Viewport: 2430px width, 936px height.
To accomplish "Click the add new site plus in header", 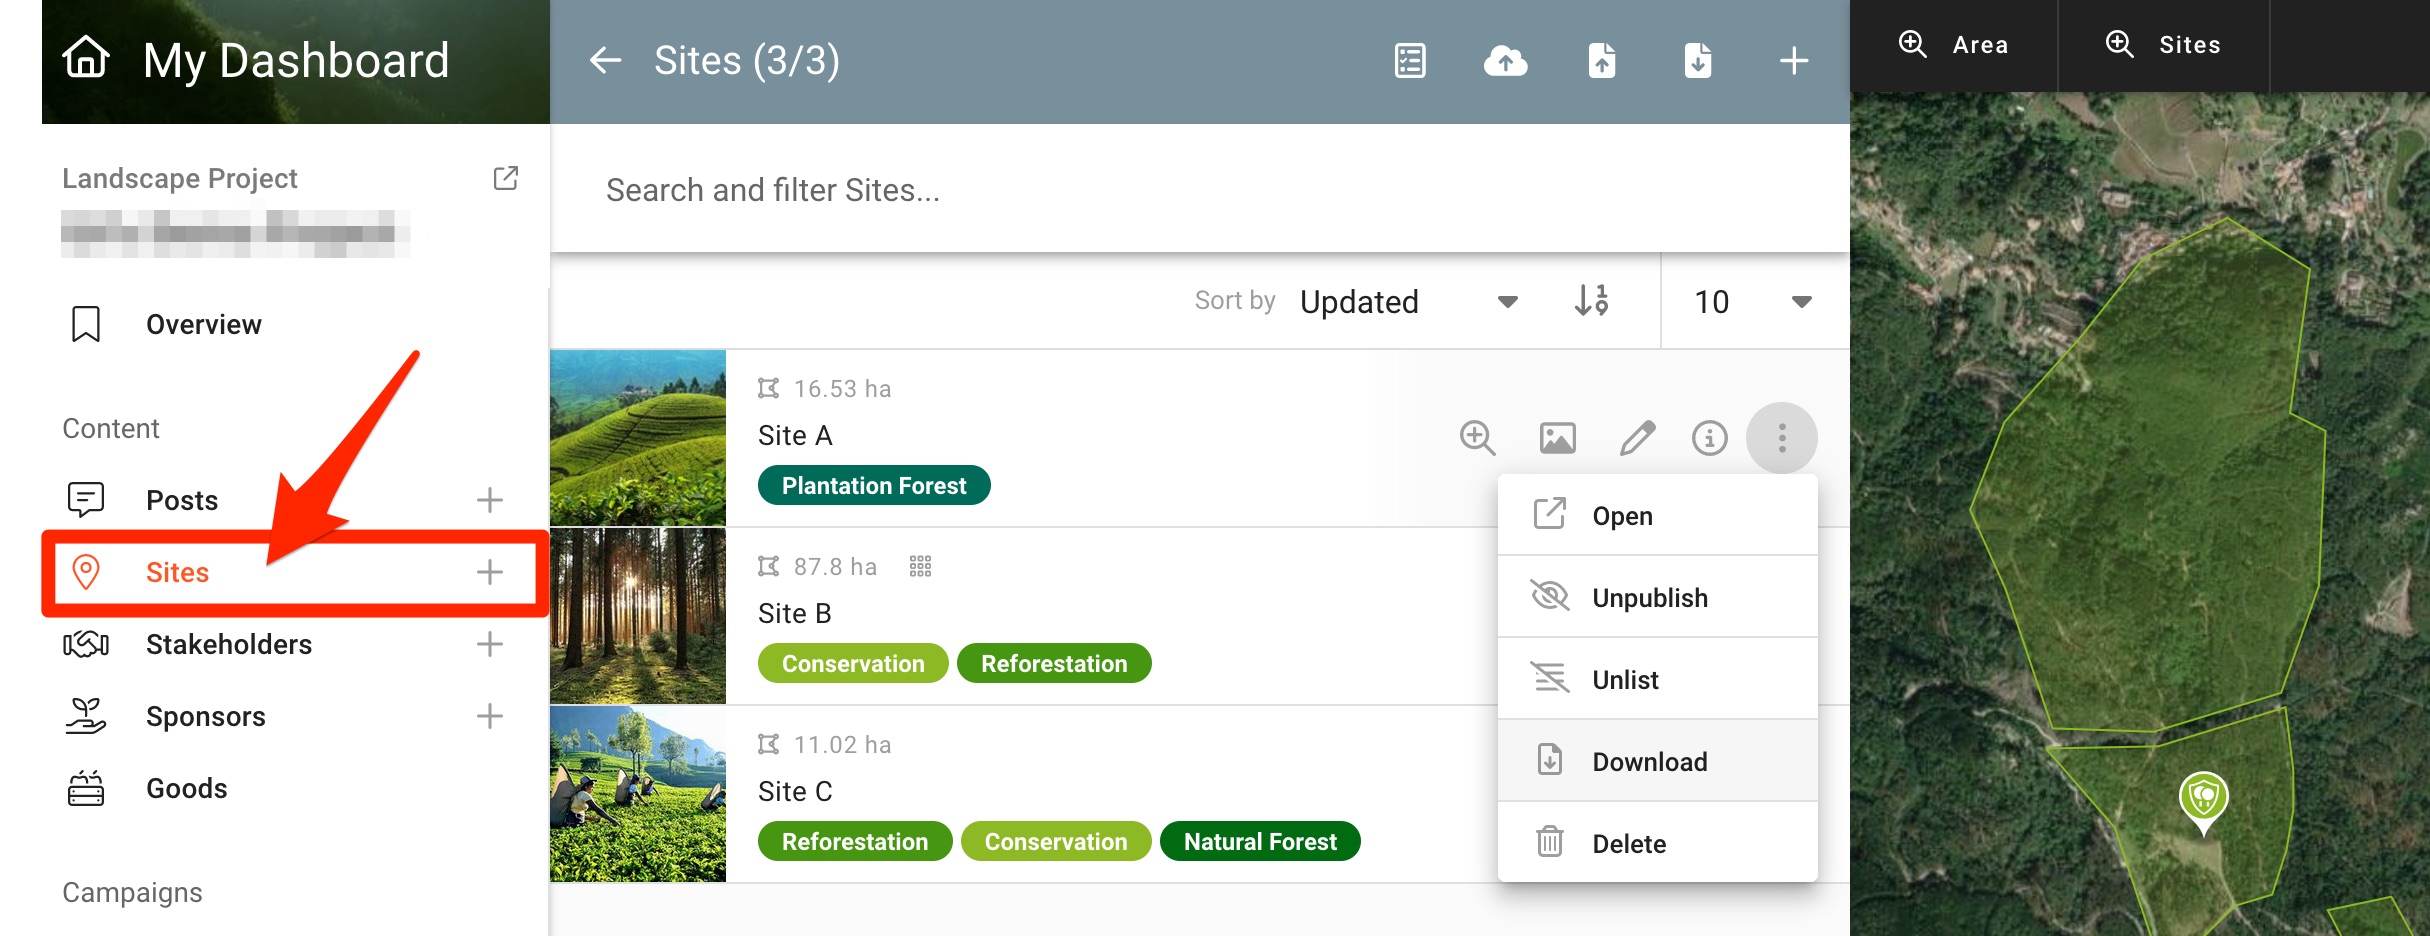I will (1794, 61).
